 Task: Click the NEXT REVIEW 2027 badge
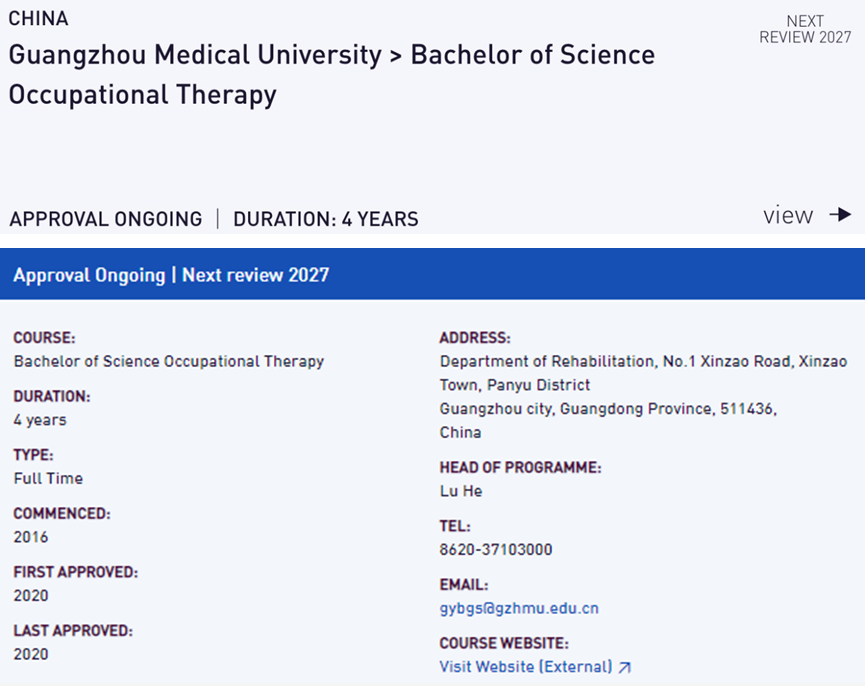(805, 29)
